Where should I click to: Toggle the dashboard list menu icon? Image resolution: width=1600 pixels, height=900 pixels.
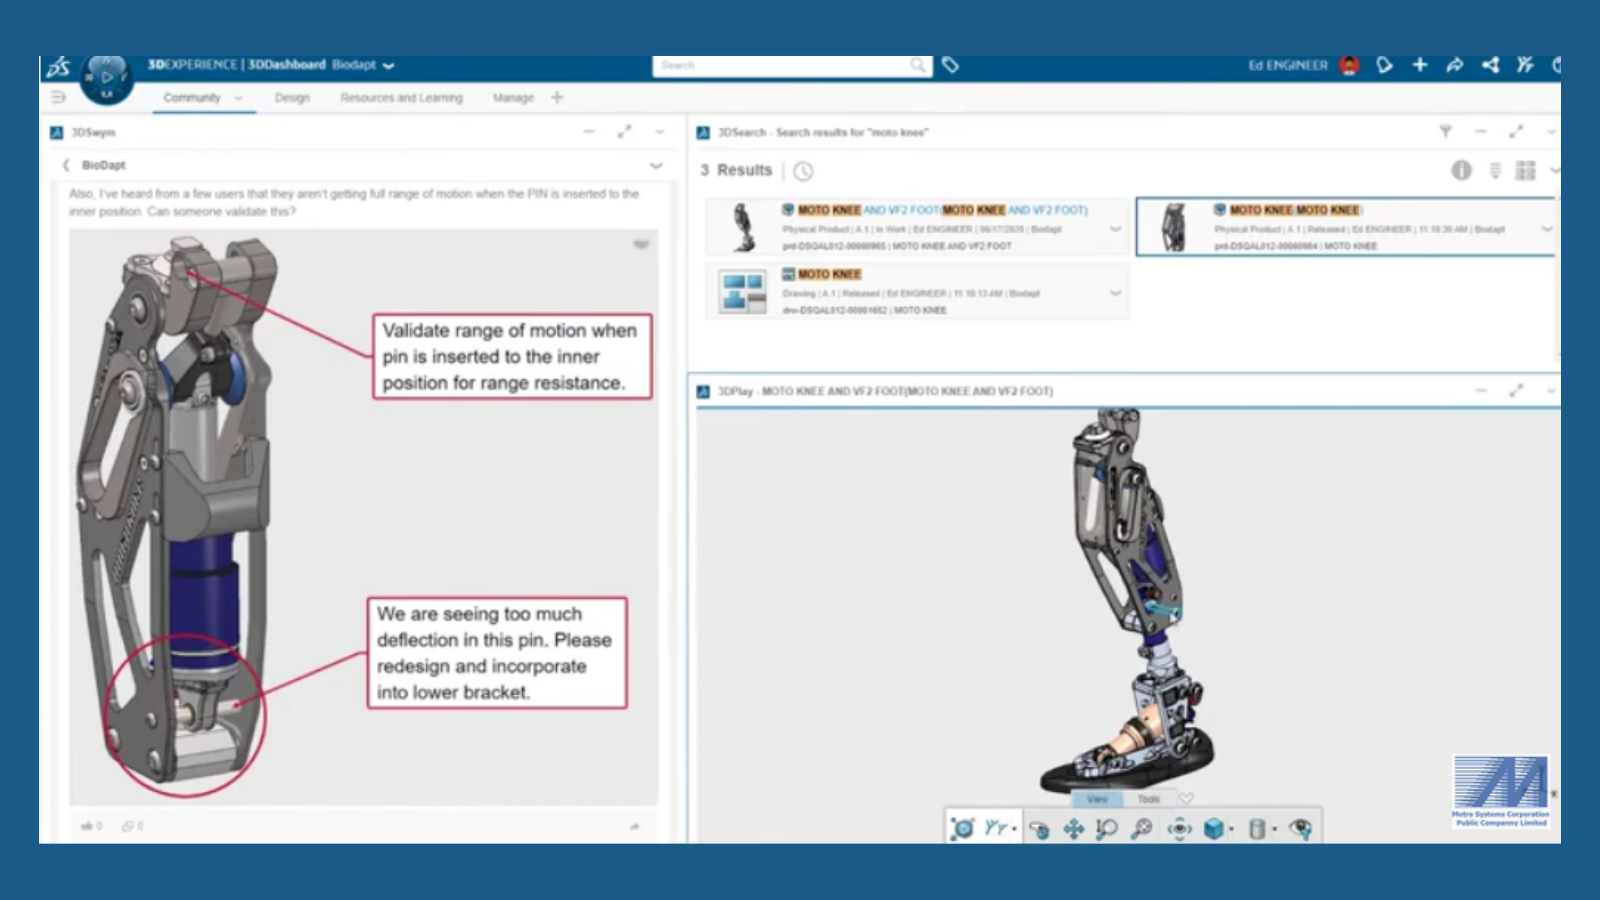58,97
